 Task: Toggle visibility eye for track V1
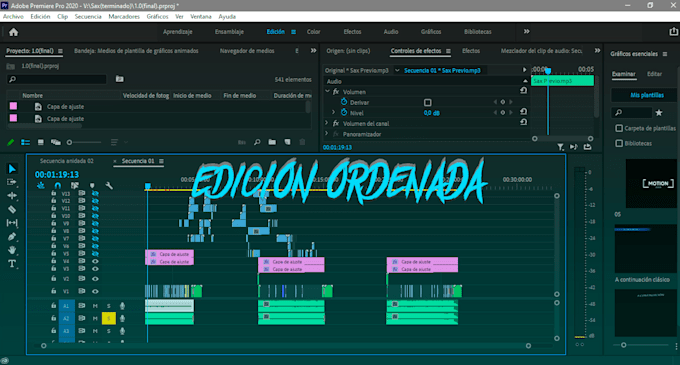pos(95,291)
